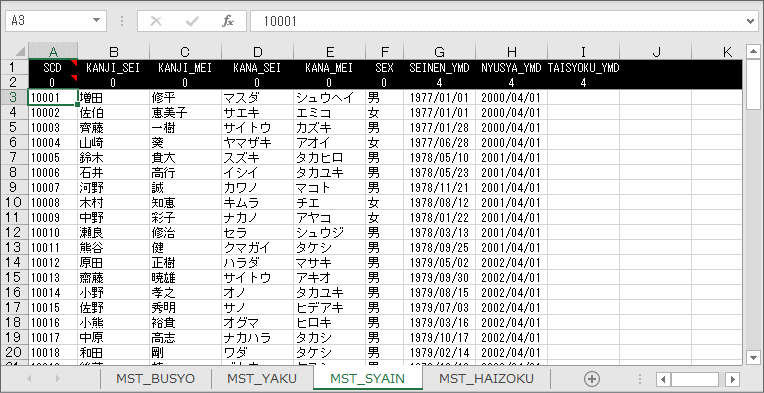
Task: Click previous sheet navigation arrow
Action: [x=29, y=378]
